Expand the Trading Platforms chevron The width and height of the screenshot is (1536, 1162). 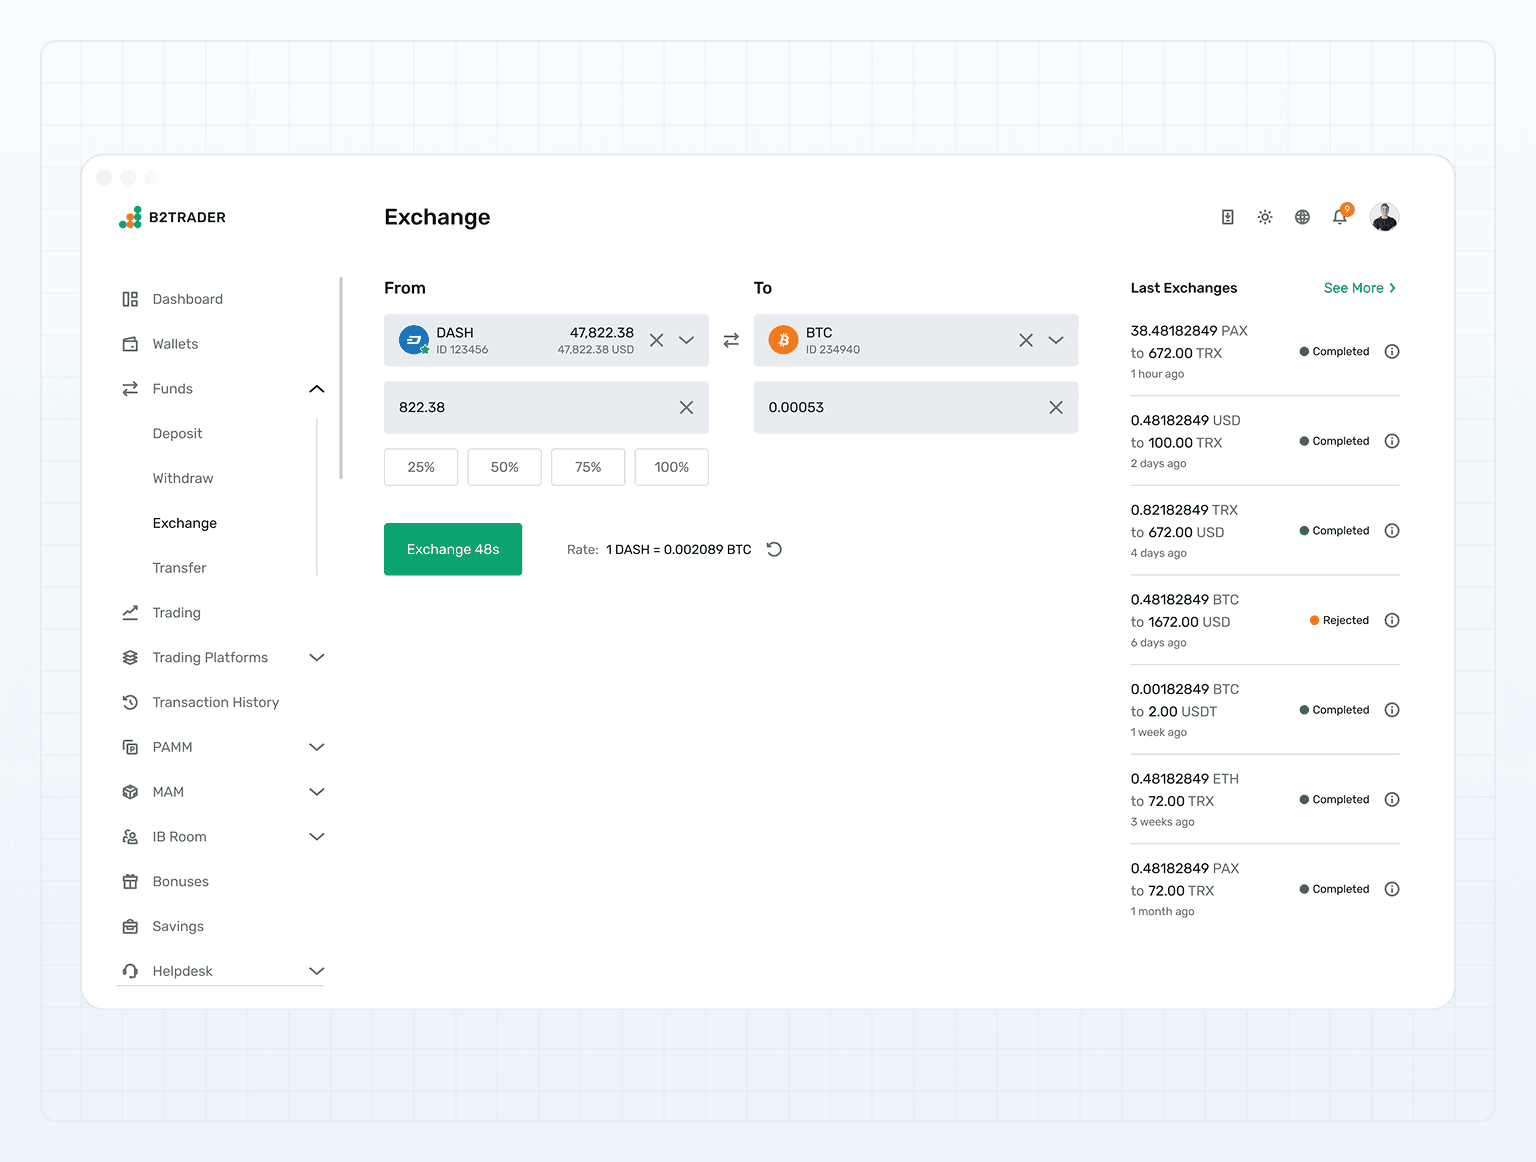[317, 658]
